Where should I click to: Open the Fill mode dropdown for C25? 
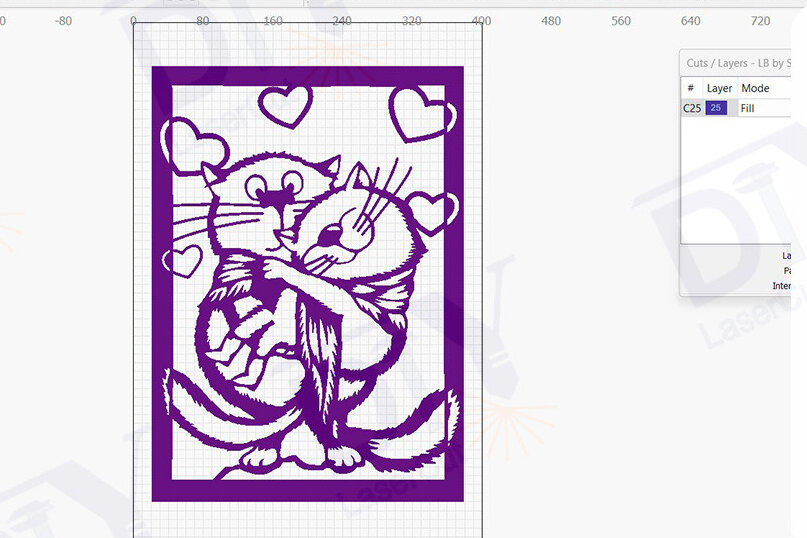(x=764, y=108)
